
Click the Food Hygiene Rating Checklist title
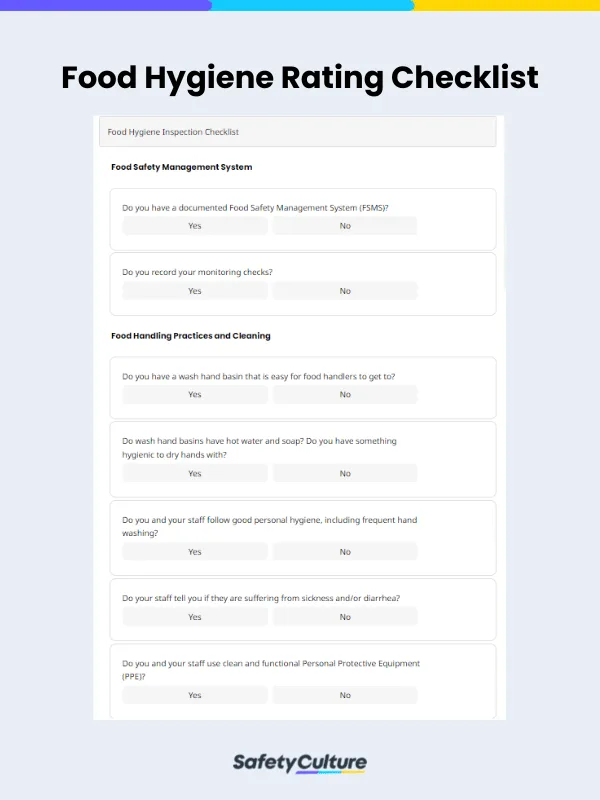click(300, 77)
